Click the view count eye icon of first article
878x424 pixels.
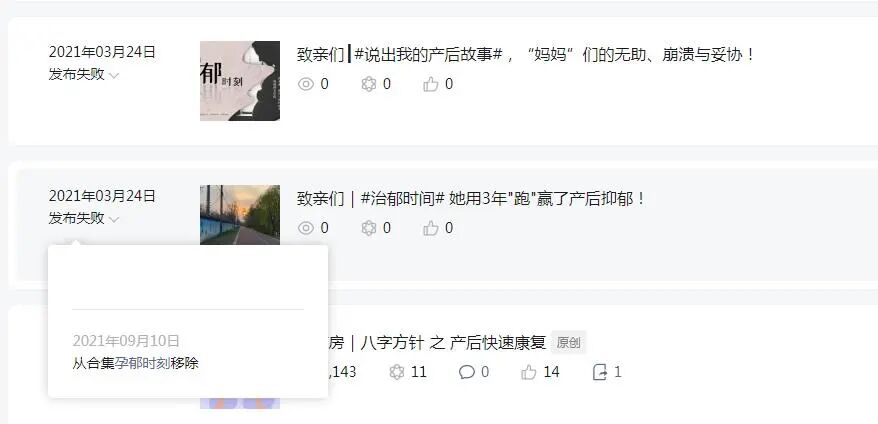point(306,84)
